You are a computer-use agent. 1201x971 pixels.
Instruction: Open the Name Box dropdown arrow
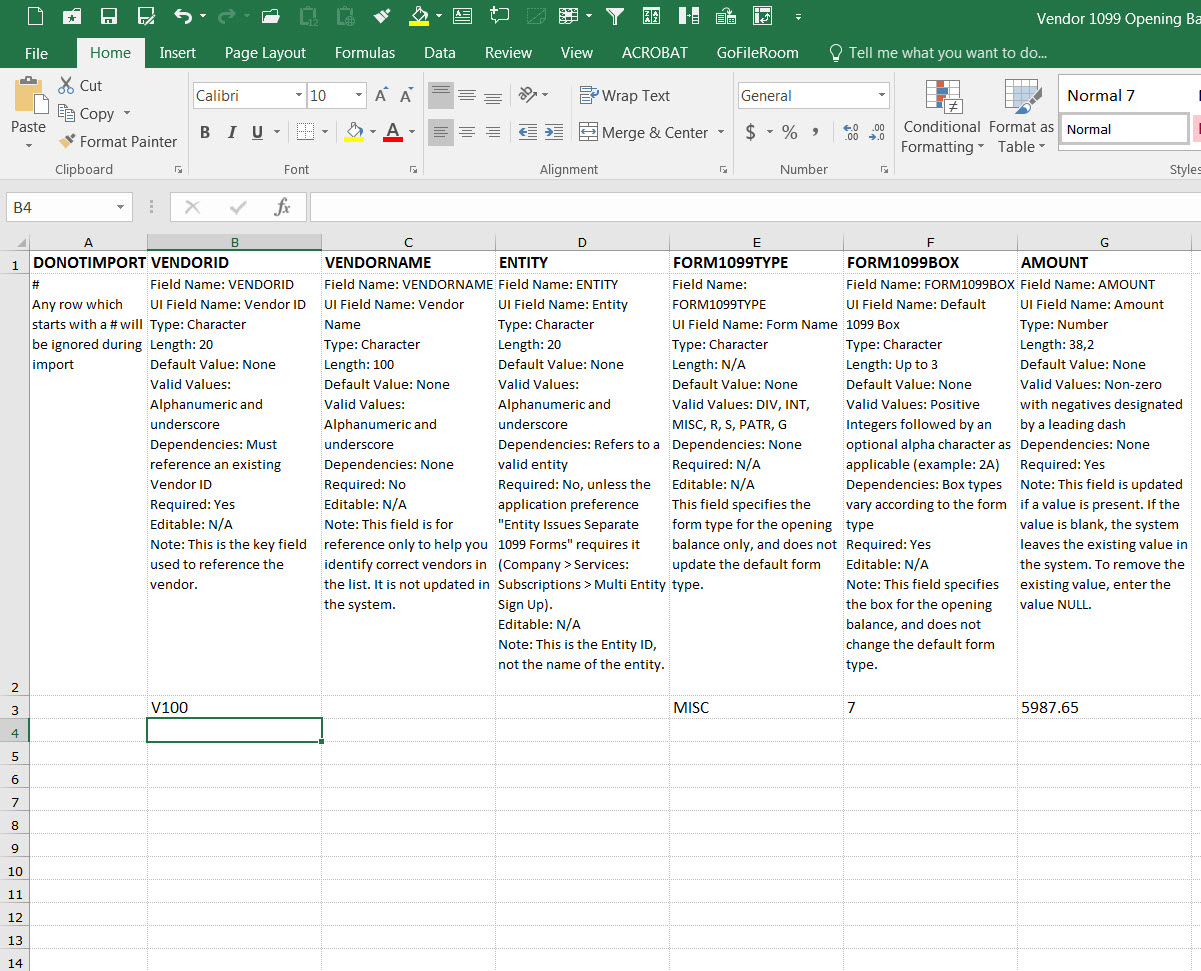pyautogui.click(x=121, y=207)
